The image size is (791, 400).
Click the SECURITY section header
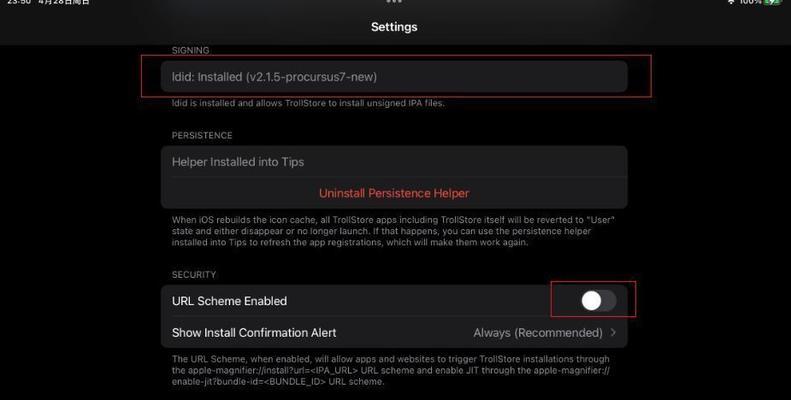[194, 274]
